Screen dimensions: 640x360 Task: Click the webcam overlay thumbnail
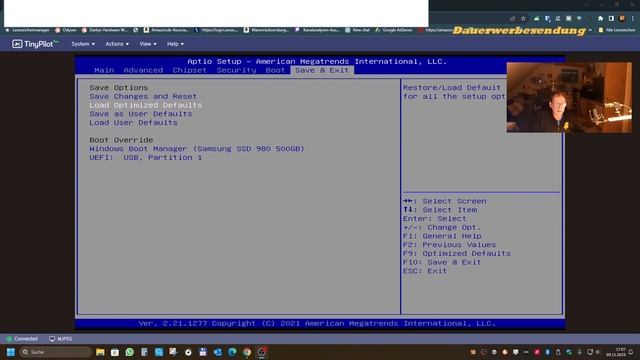pos(569,97)
